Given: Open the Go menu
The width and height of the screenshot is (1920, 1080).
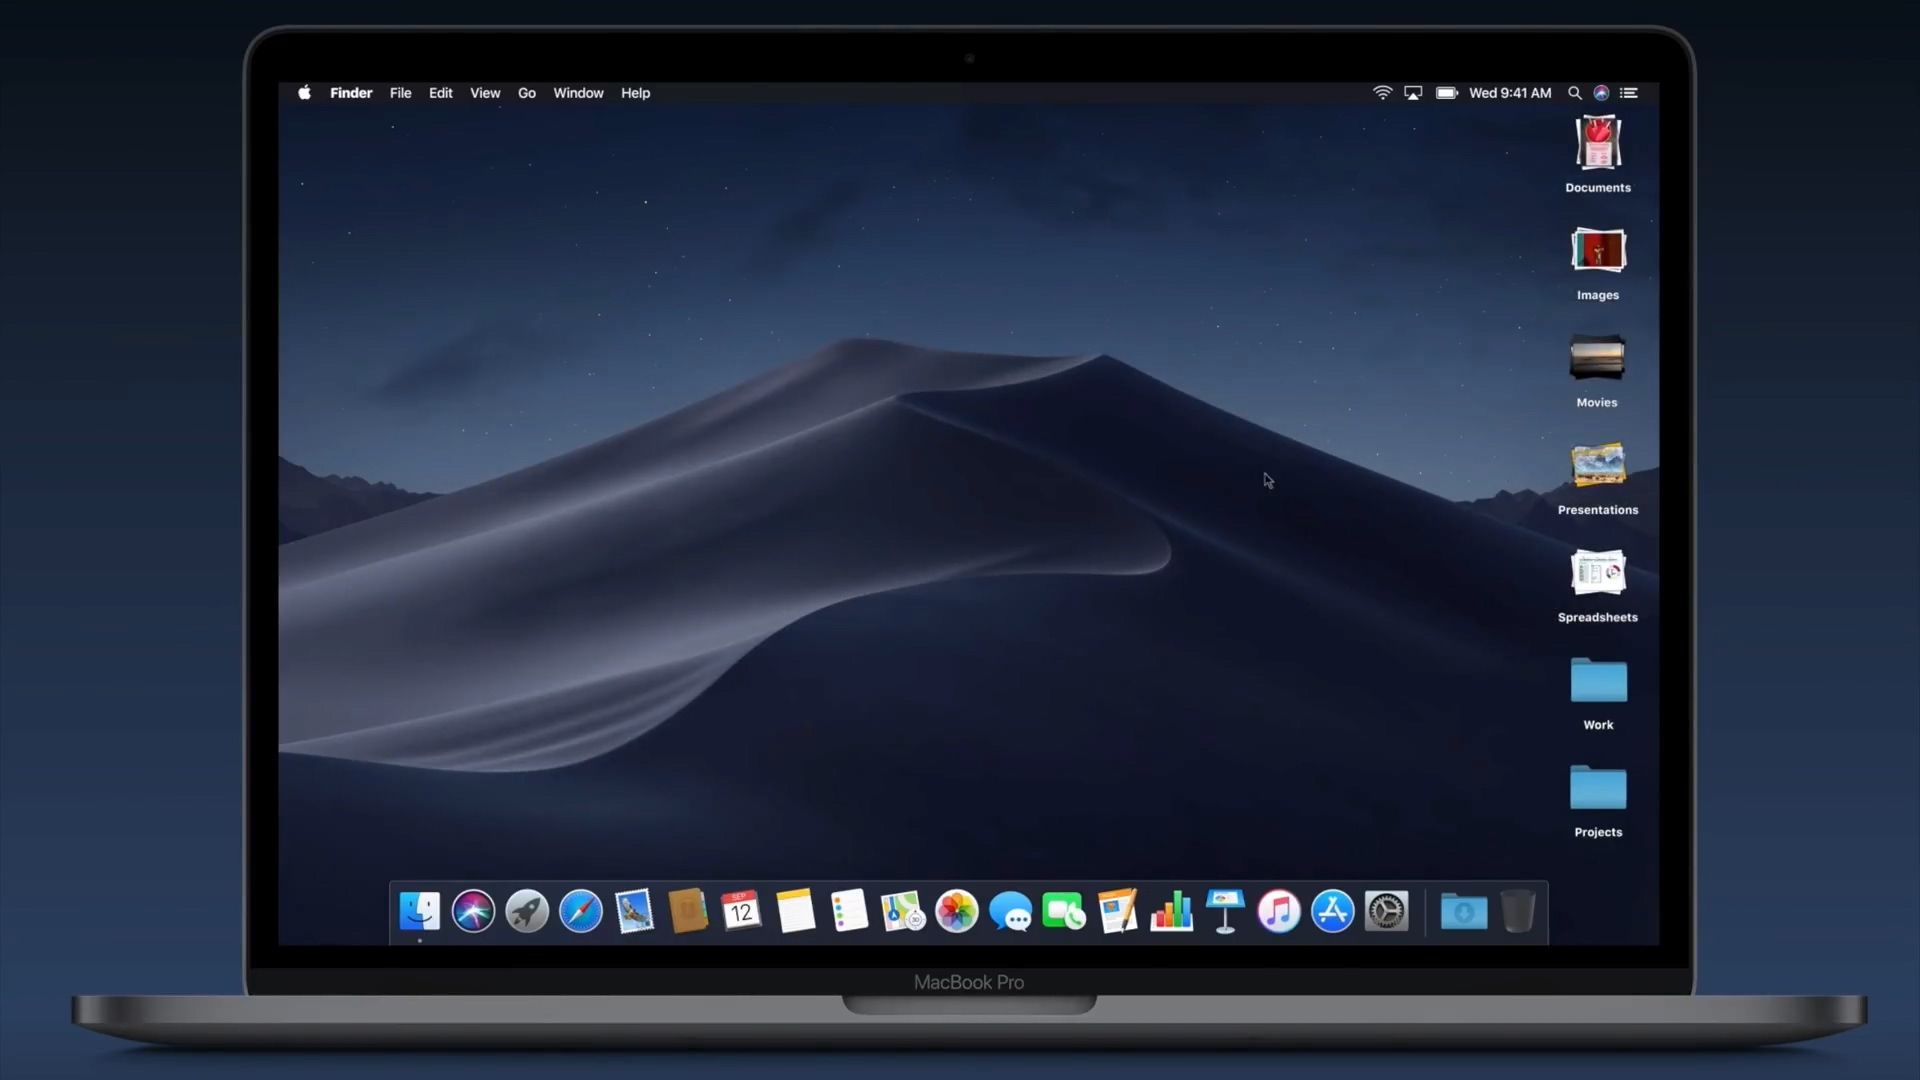Looking at the screenshot, I should coord(527,92).
